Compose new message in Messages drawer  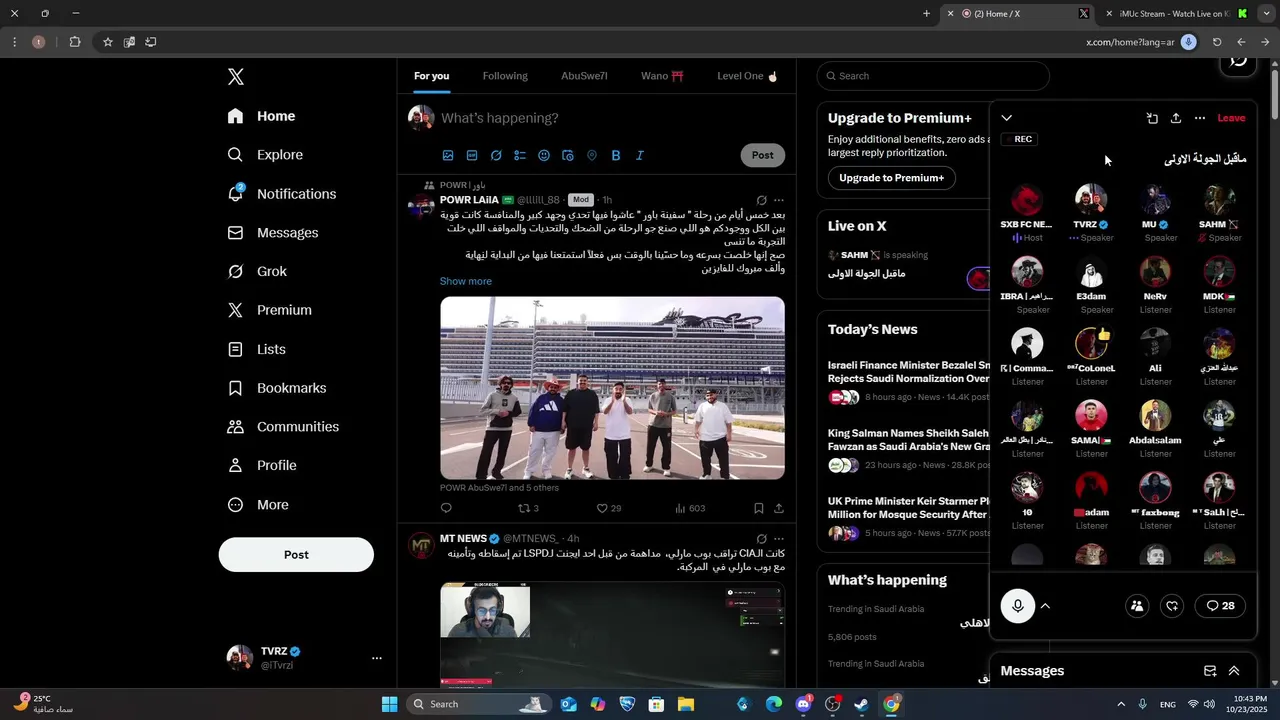1210,671
